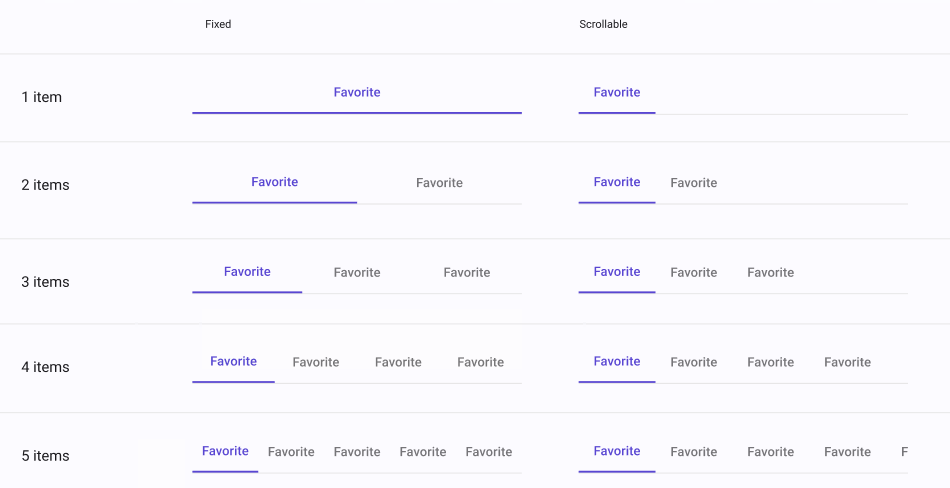Viewport: 950px width, 488px height.
Task: Select the middle Fixed tab in the 3 items row
Action: coord(357,273)
